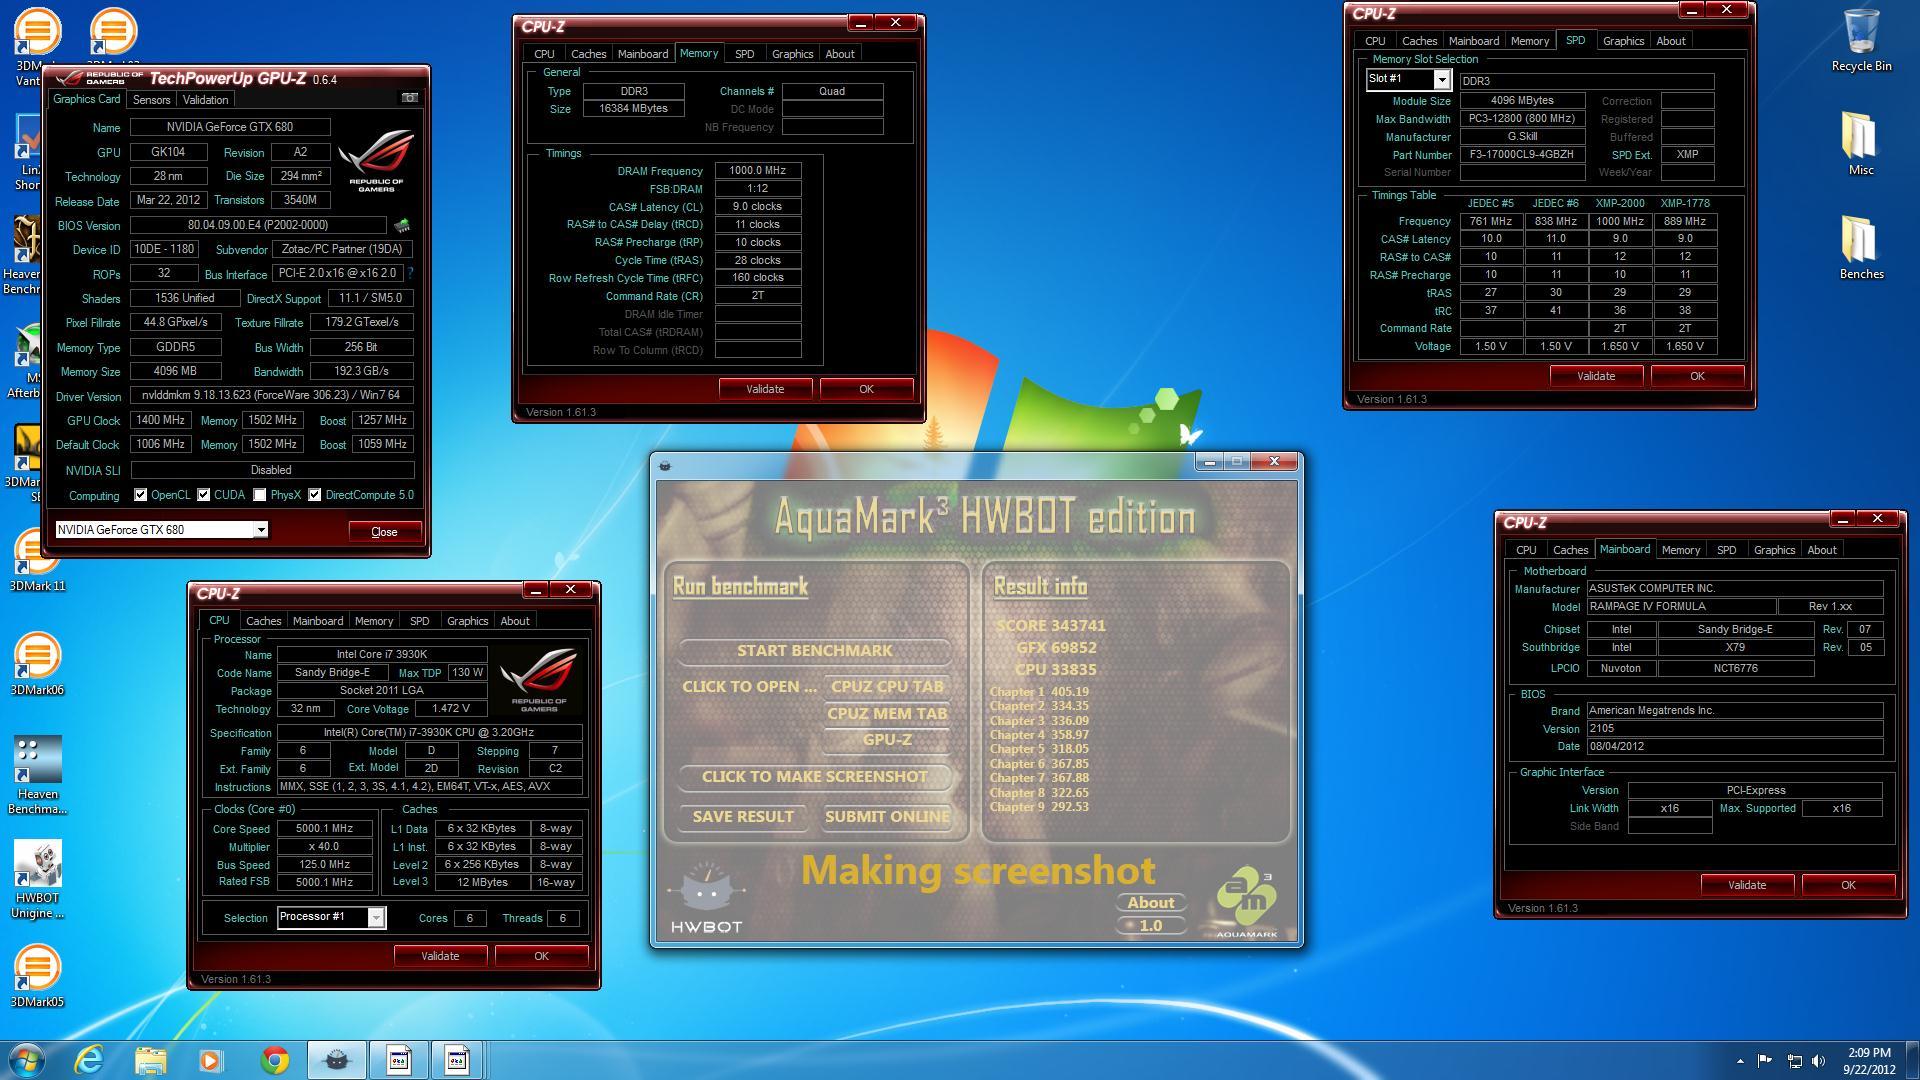Select the 3DMark05 desktop shortcut
This screenshot has height=1080, width=1920.
(37, 976)
